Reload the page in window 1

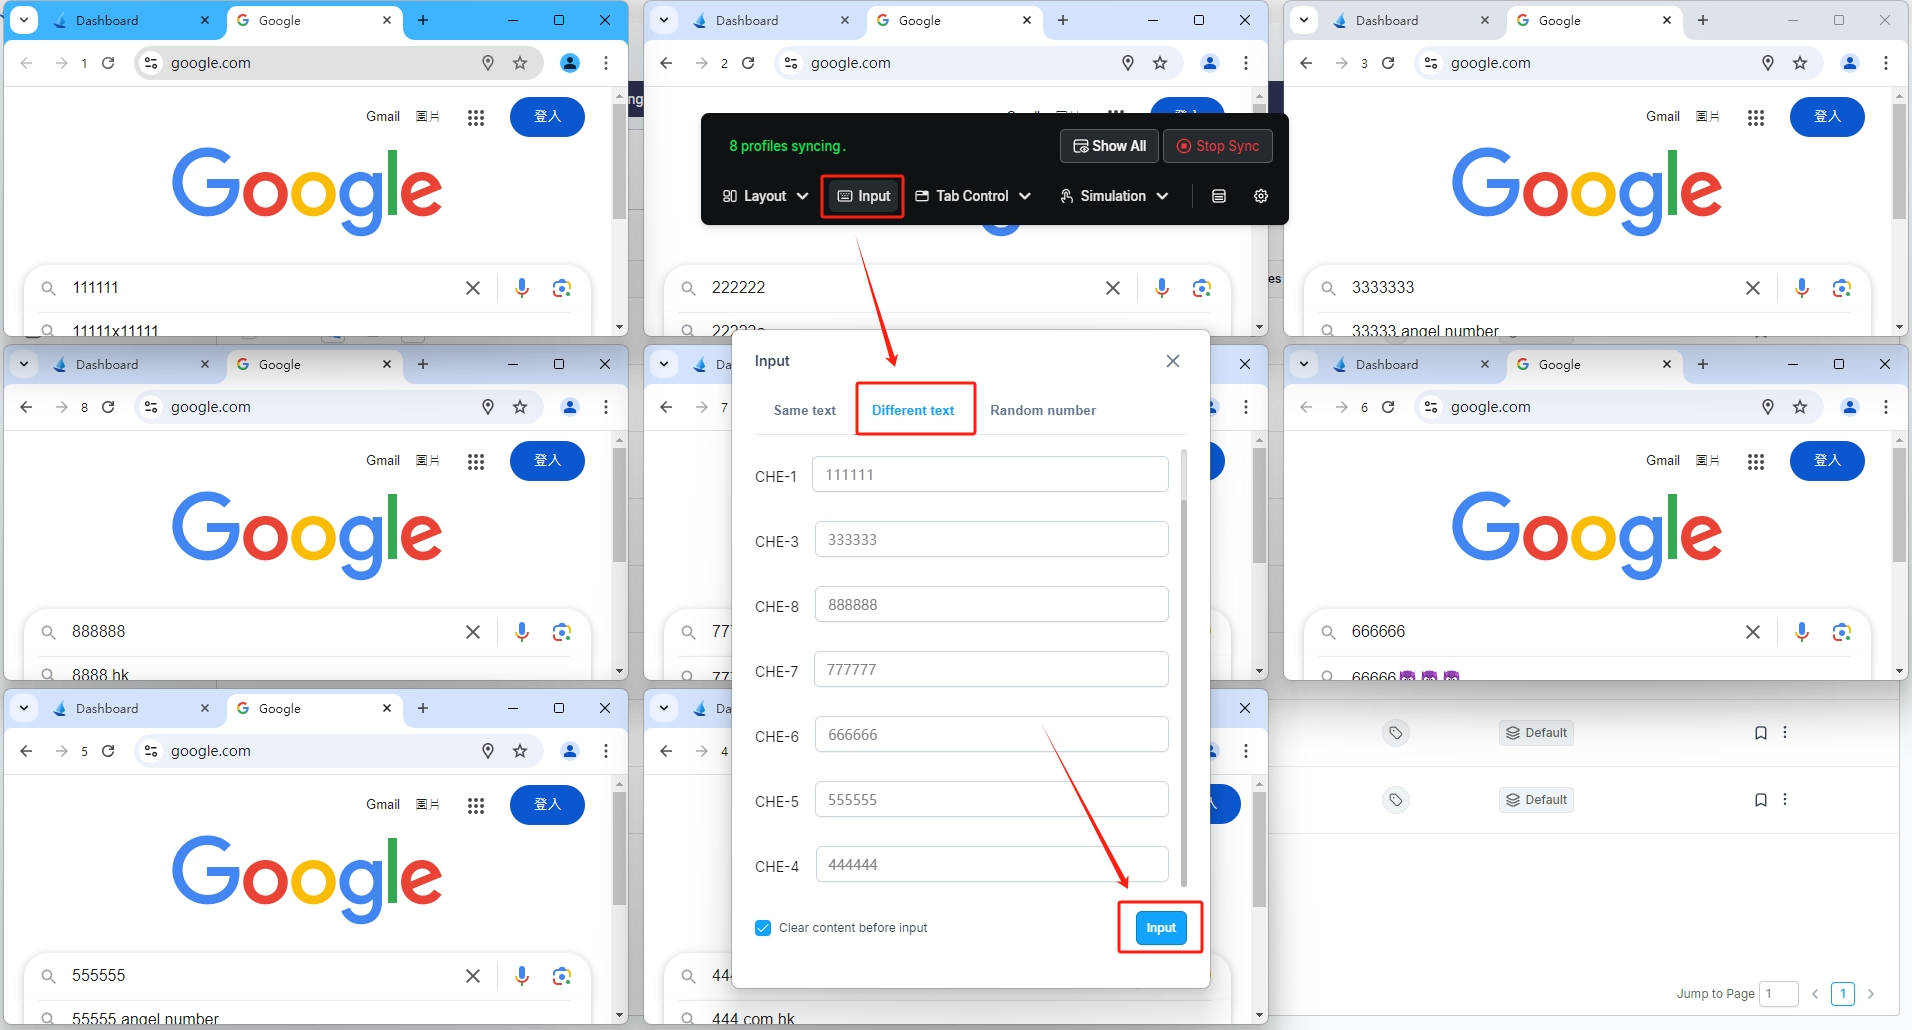tap(108, 63)
